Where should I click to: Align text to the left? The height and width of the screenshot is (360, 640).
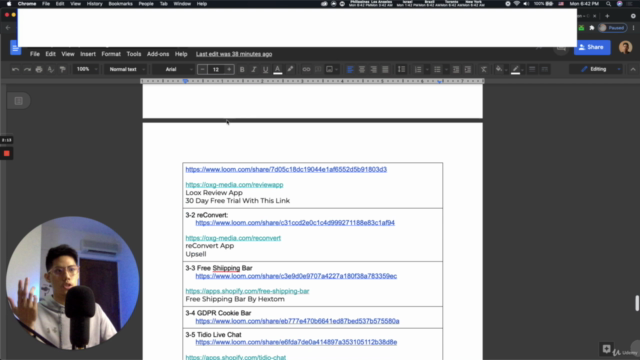[x=350, y=69]
